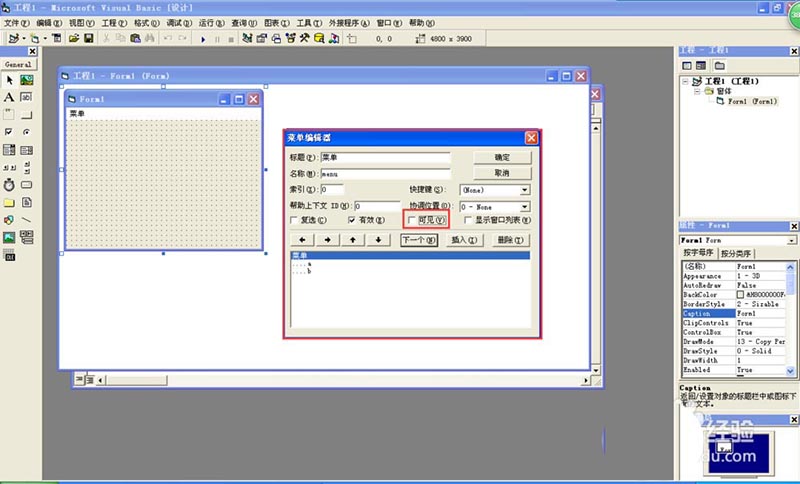Toggle the 可见(V) checkbox
Screen dimensions: 800x484
click(x=412, y=220)
